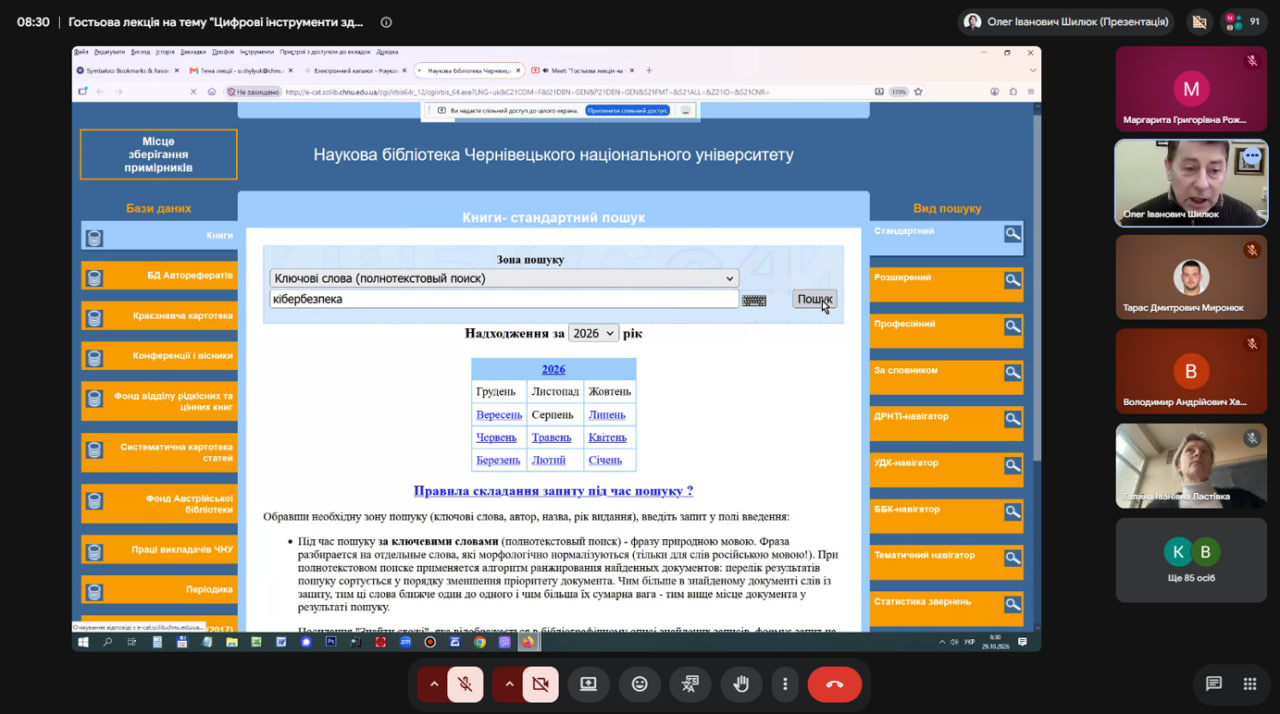Select the 'Конференції і вісники' database
The height and width of the screenshot is (714, 1280).
[x=160, y=356]
